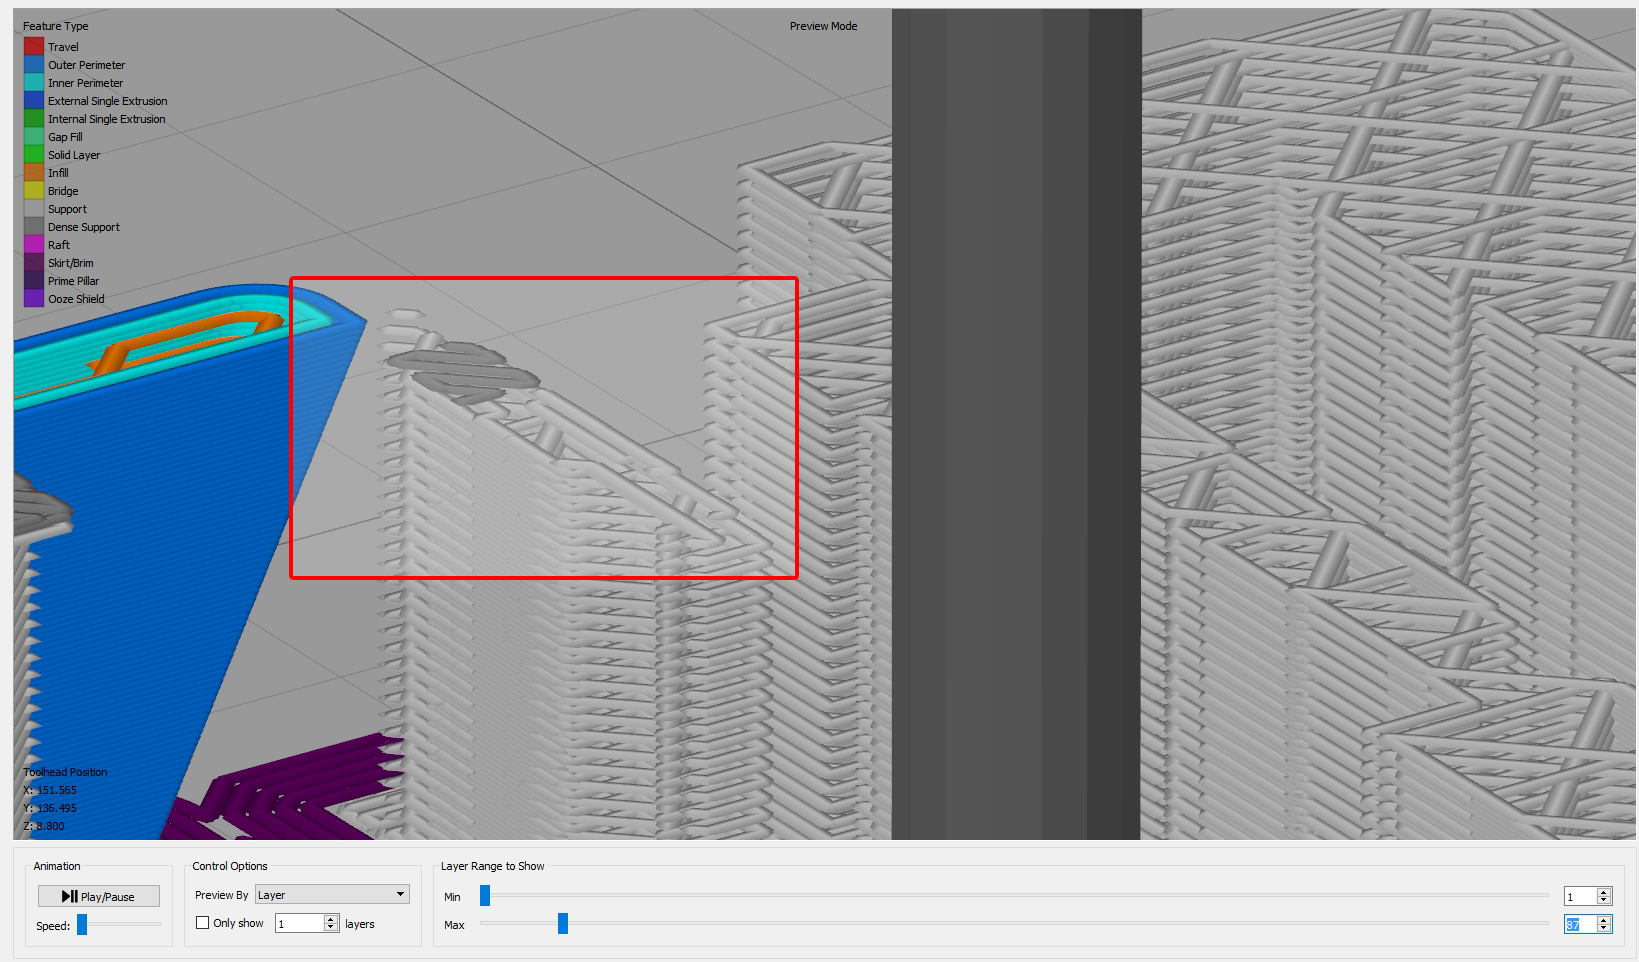Click the magenta Raft swatch
This screenshot has width=1639, height=962.
33,244
